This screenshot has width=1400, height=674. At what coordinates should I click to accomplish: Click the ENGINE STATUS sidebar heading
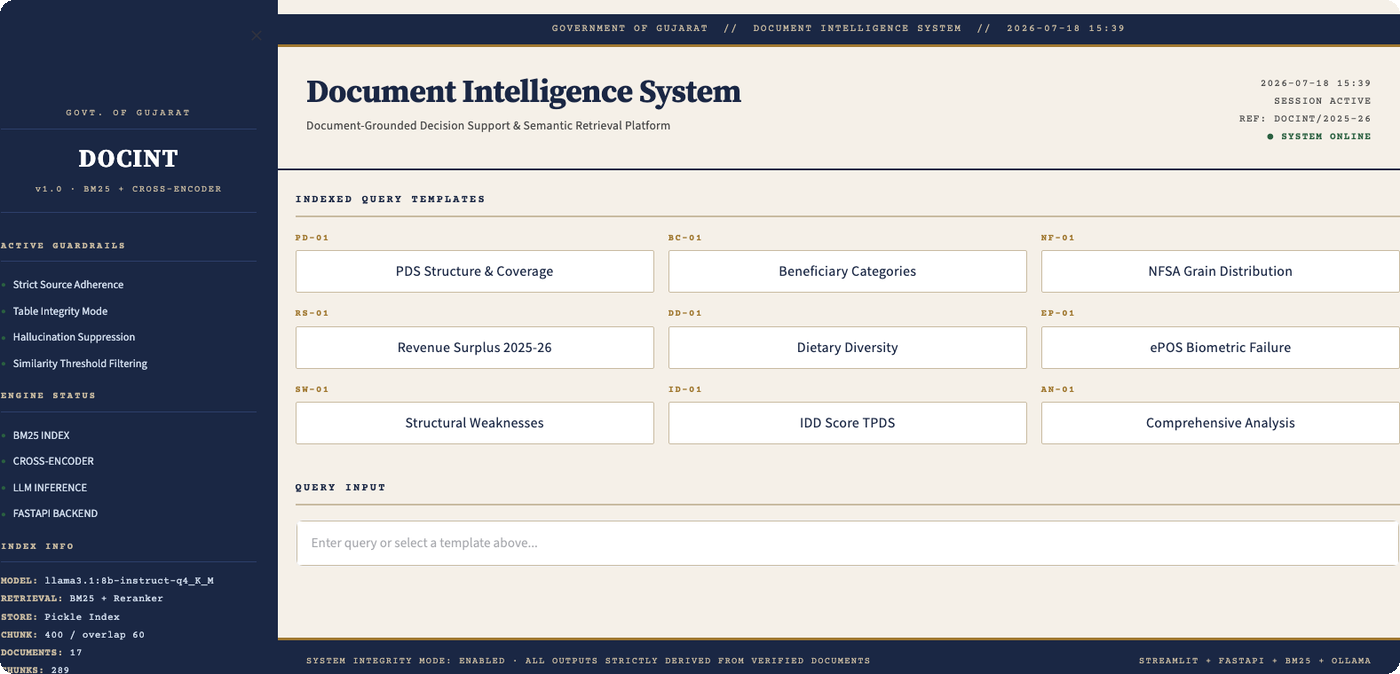click(48, 395)
